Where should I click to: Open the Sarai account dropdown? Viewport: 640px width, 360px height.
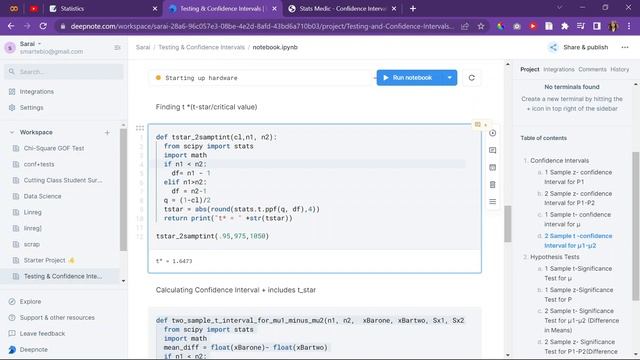point(31,44)
